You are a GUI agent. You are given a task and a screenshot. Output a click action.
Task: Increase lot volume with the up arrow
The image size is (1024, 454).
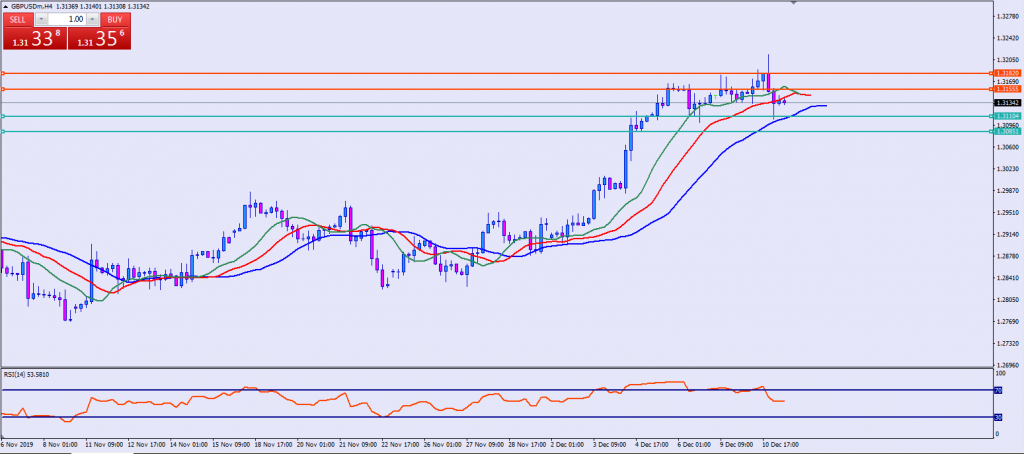pyautogui.click(x=91, y=19)
